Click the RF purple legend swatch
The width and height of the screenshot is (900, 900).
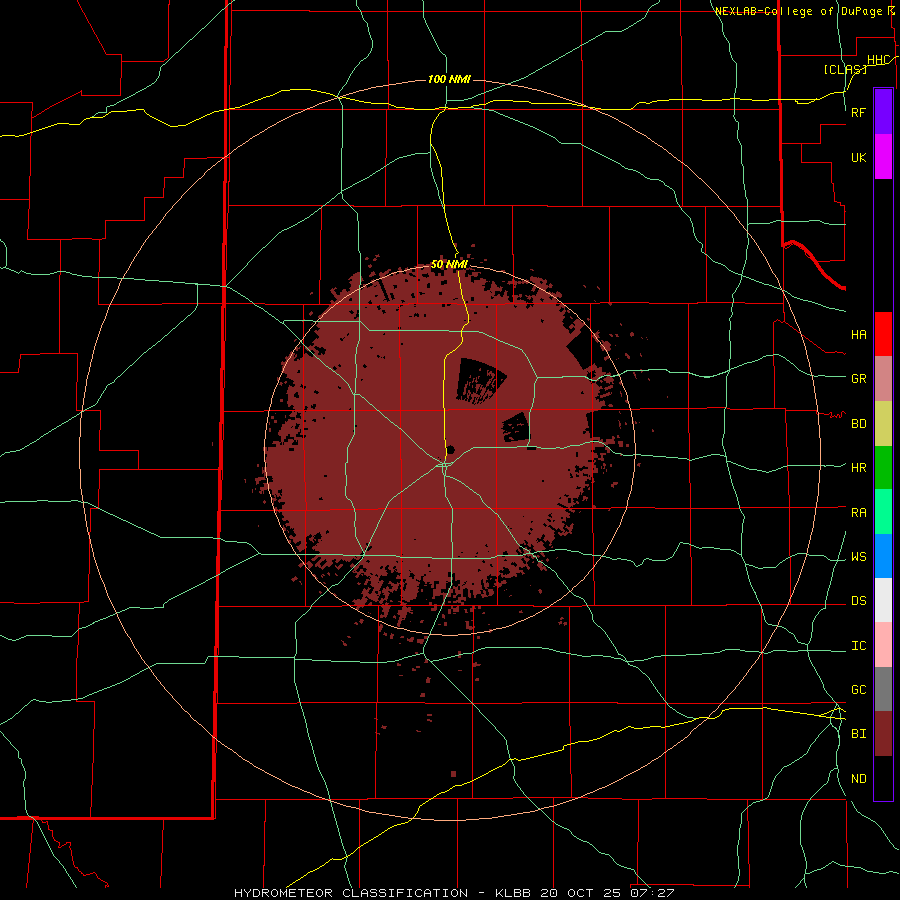tap(883, 112)
